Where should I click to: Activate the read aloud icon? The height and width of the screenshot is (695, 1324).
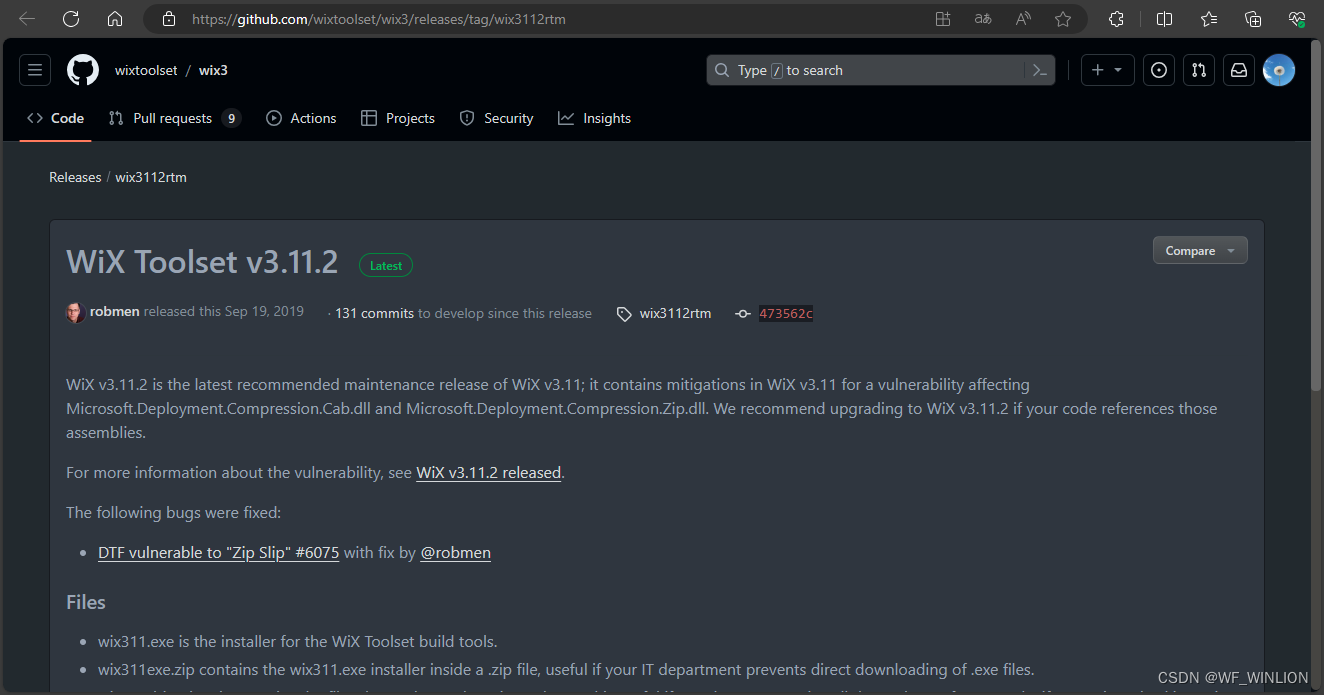(1023, 19)
